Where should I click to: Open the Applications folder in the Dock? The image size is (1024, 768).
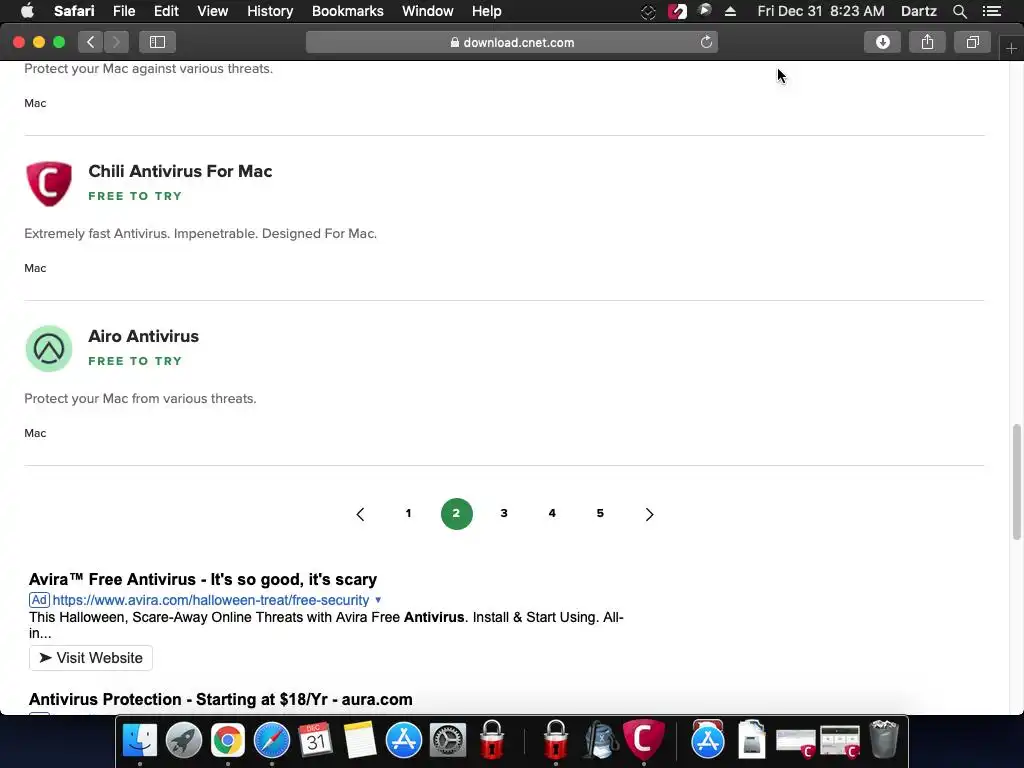coord(707,741)
